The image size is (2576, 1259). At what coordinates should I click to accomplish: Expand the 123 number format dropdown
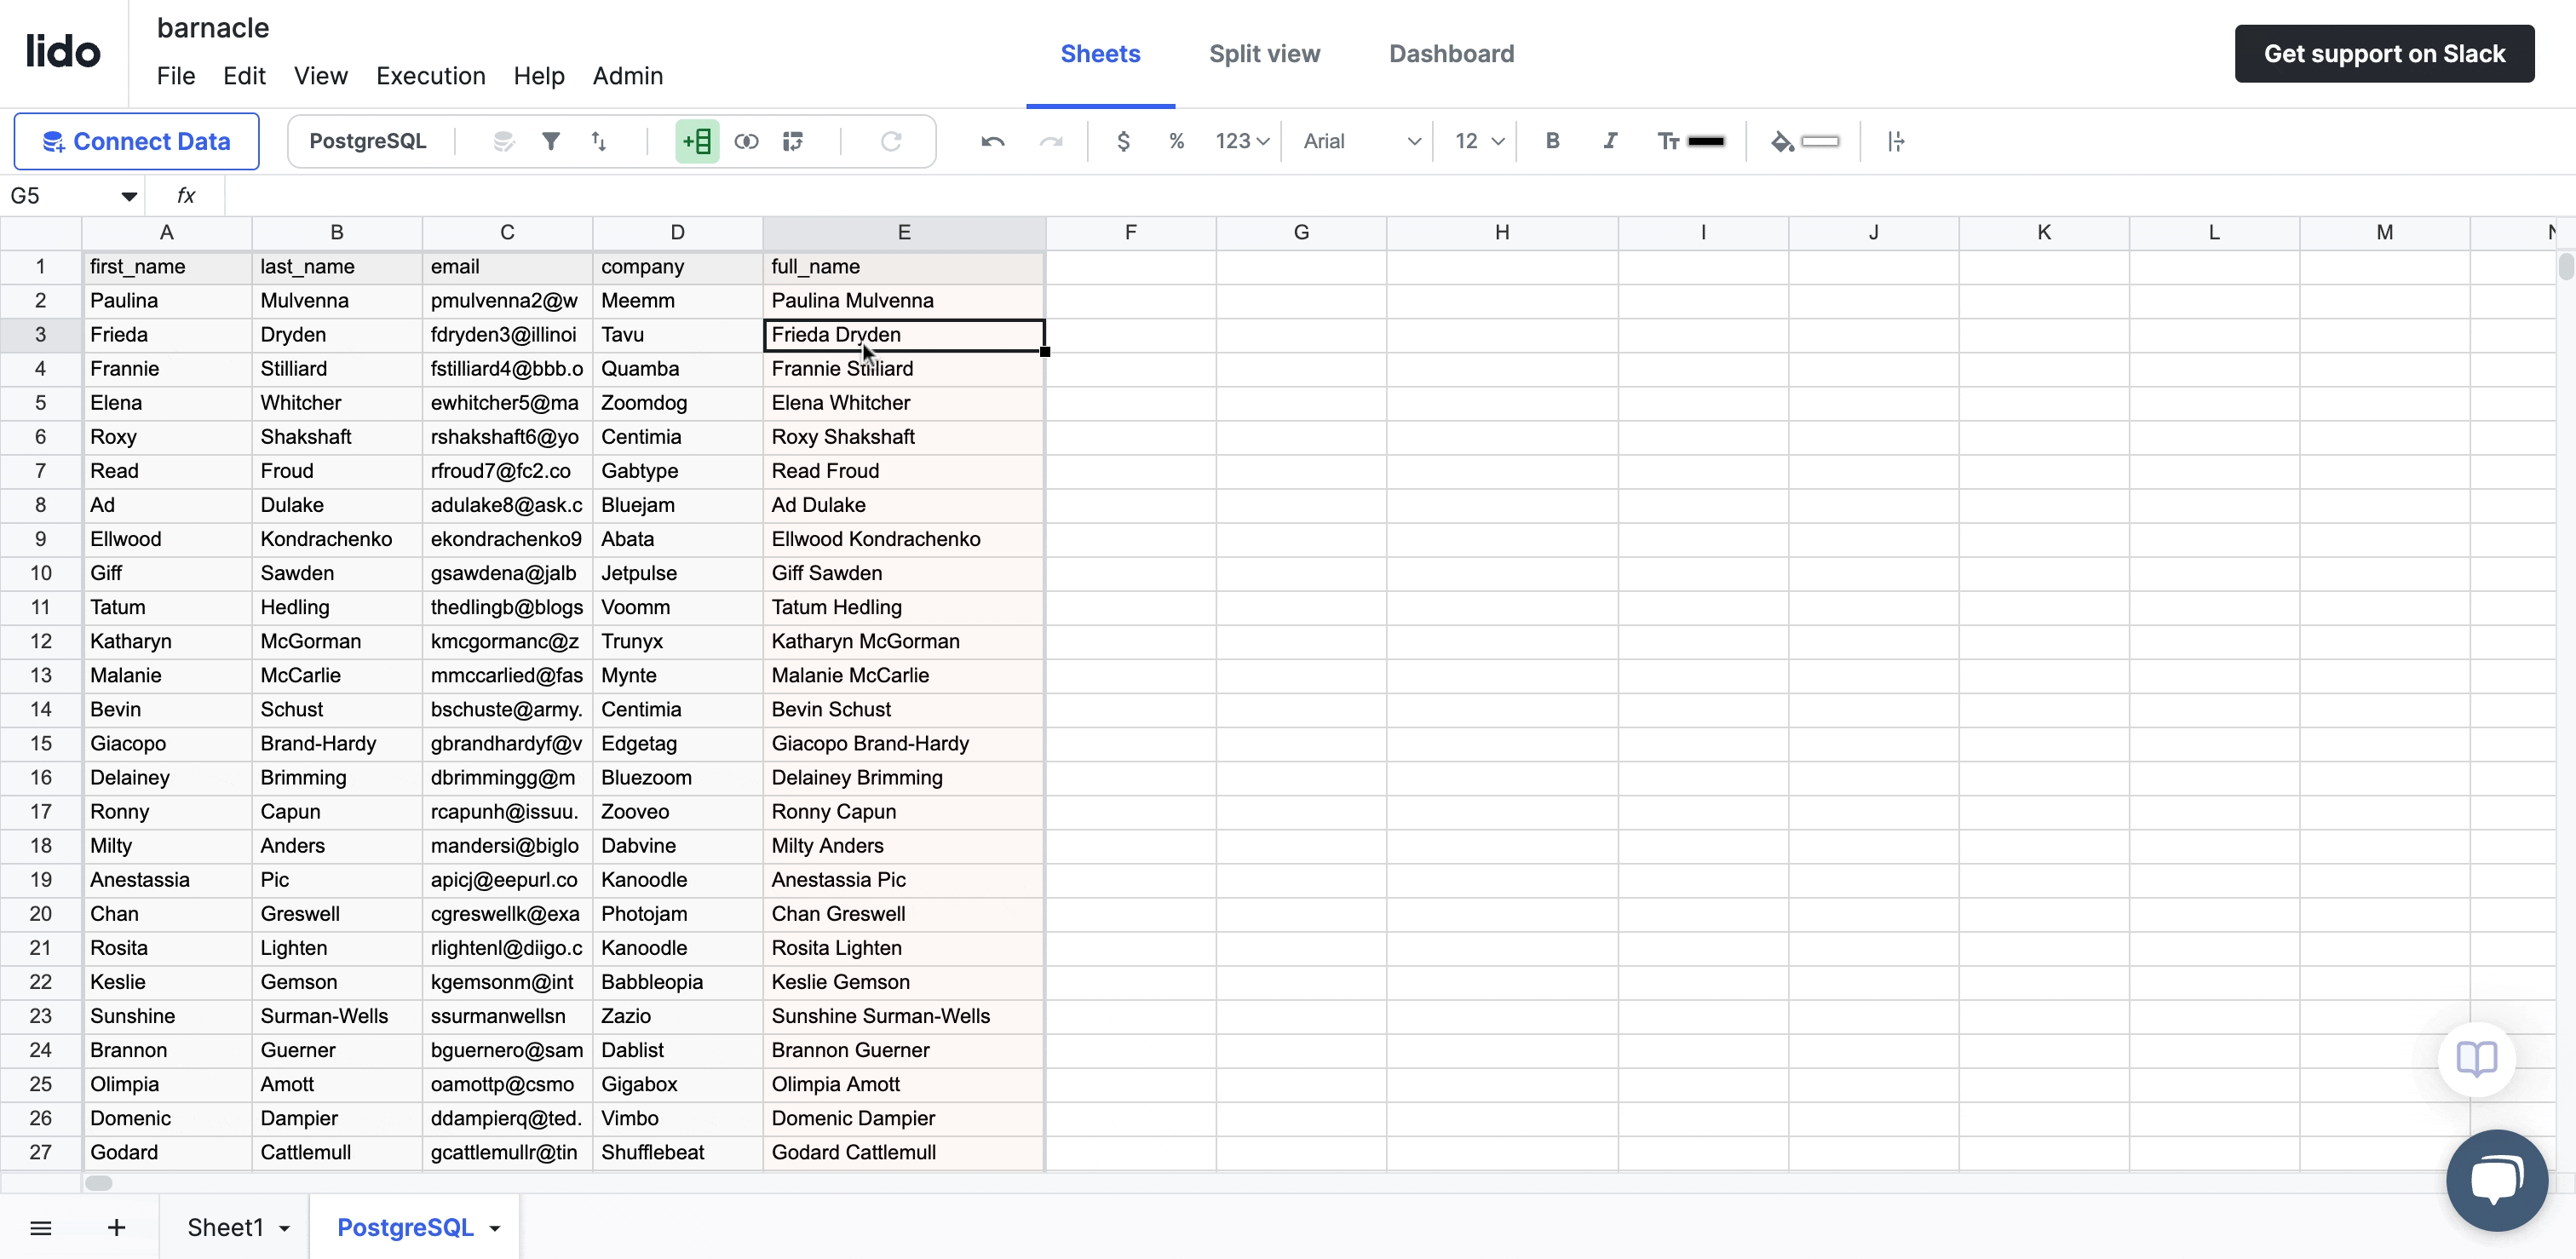point(1242,141)
